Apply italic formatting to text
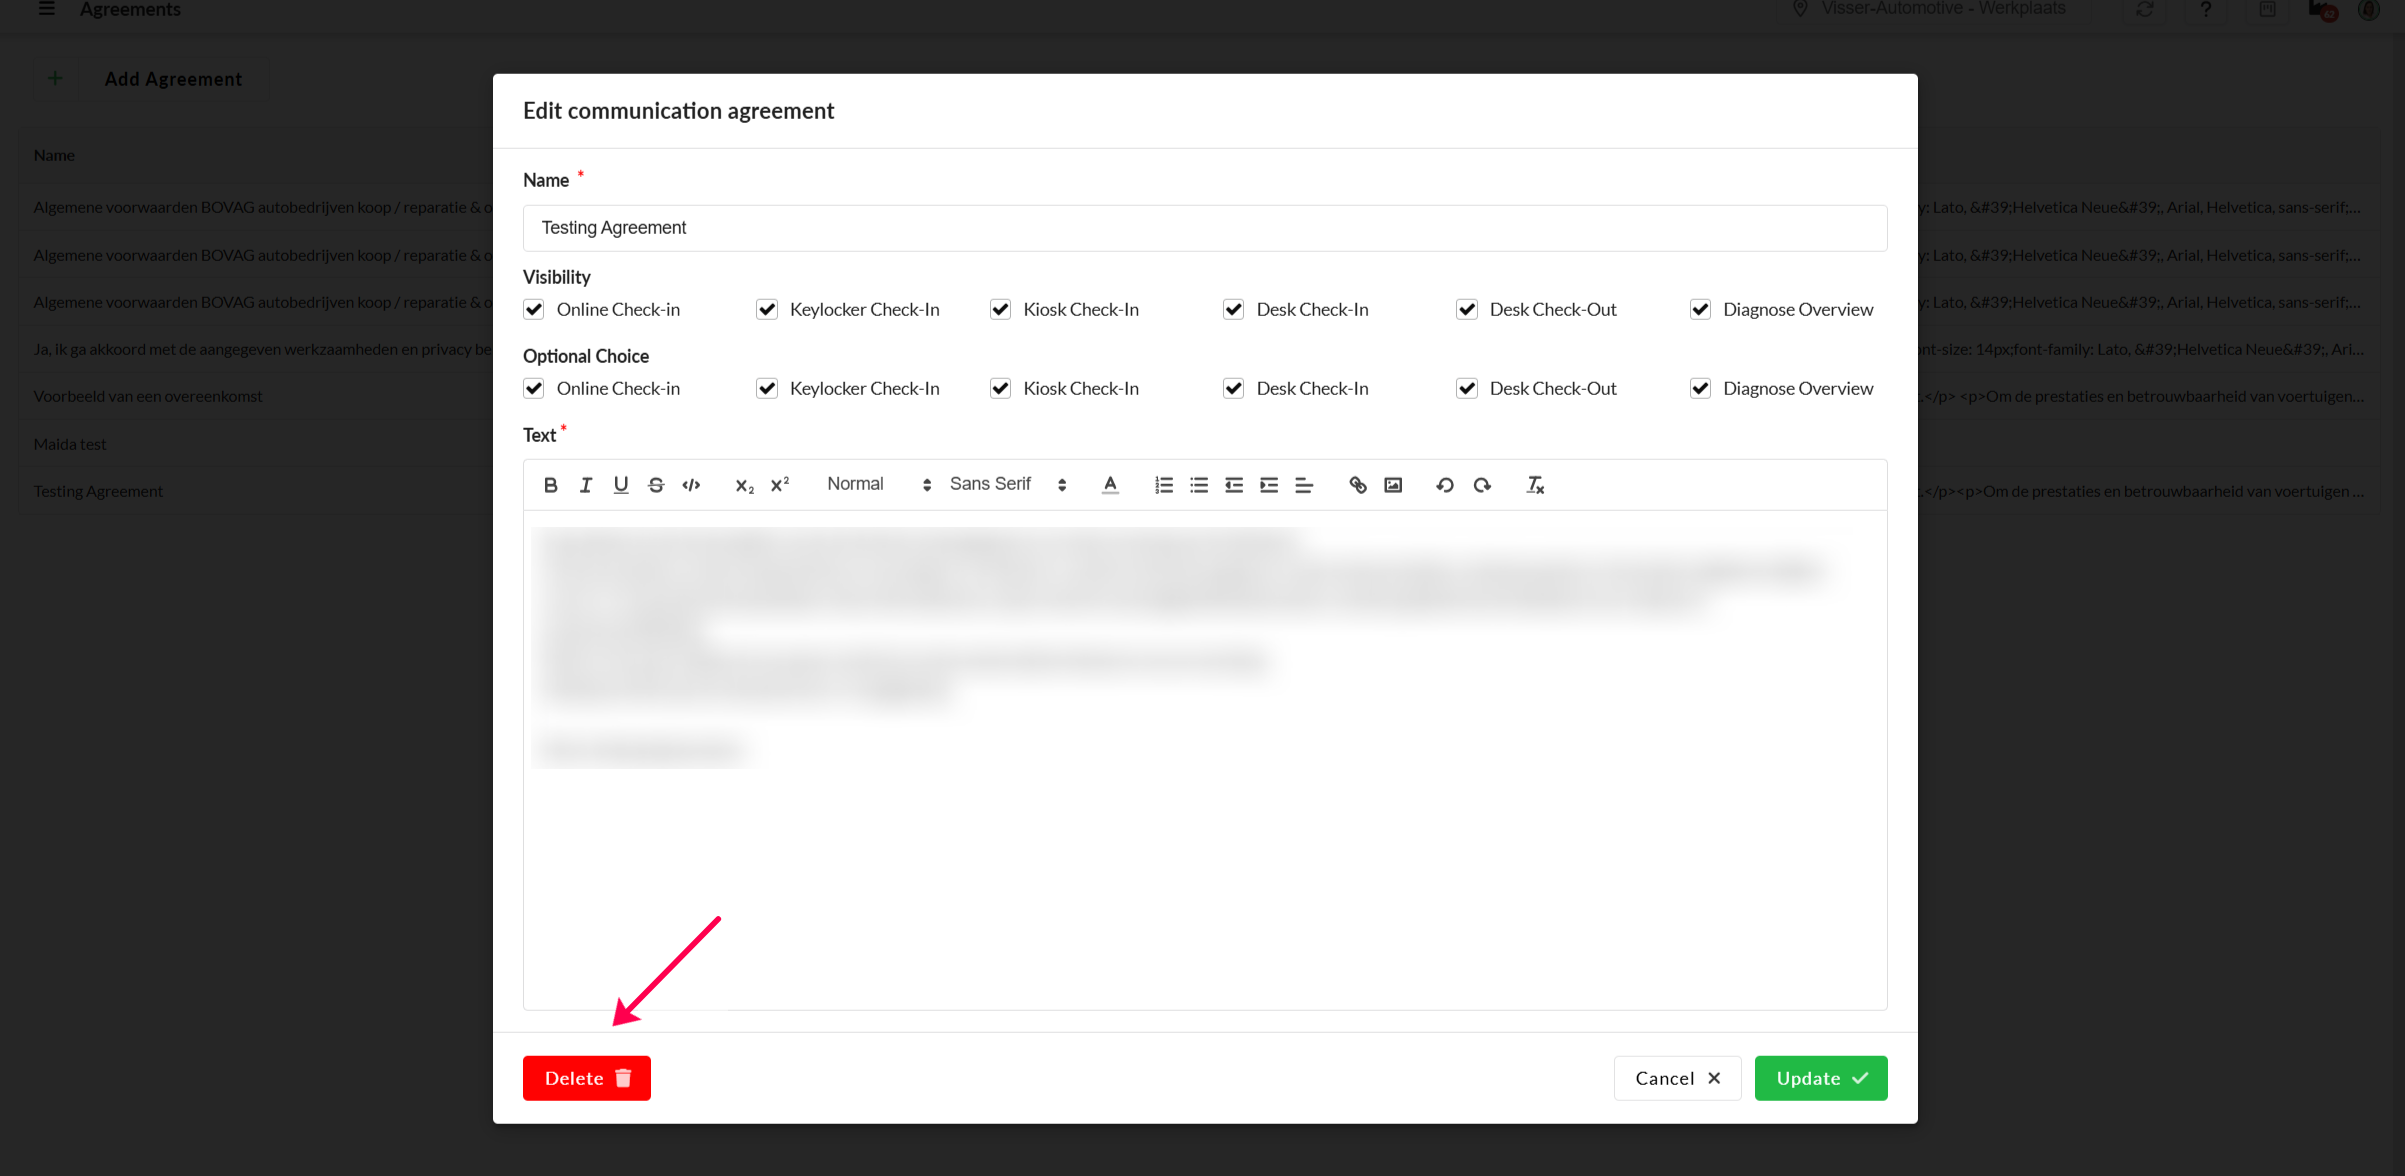 coord(586,485)
